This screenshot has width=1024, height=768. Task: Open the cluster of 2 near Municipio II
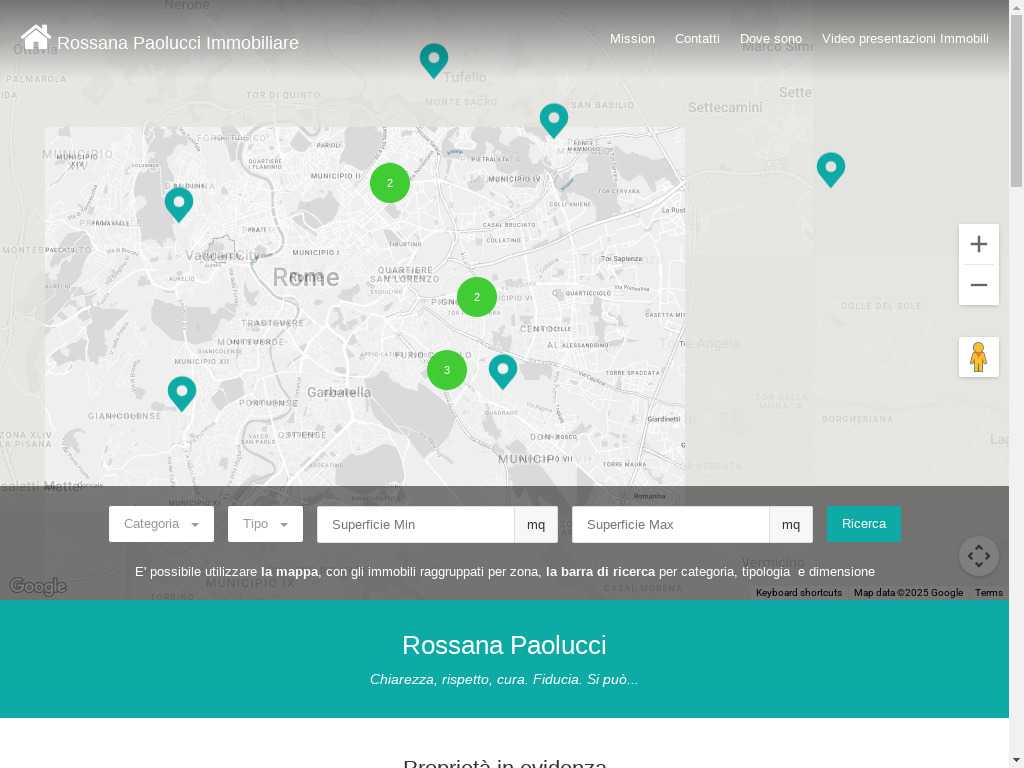point(390,183)
